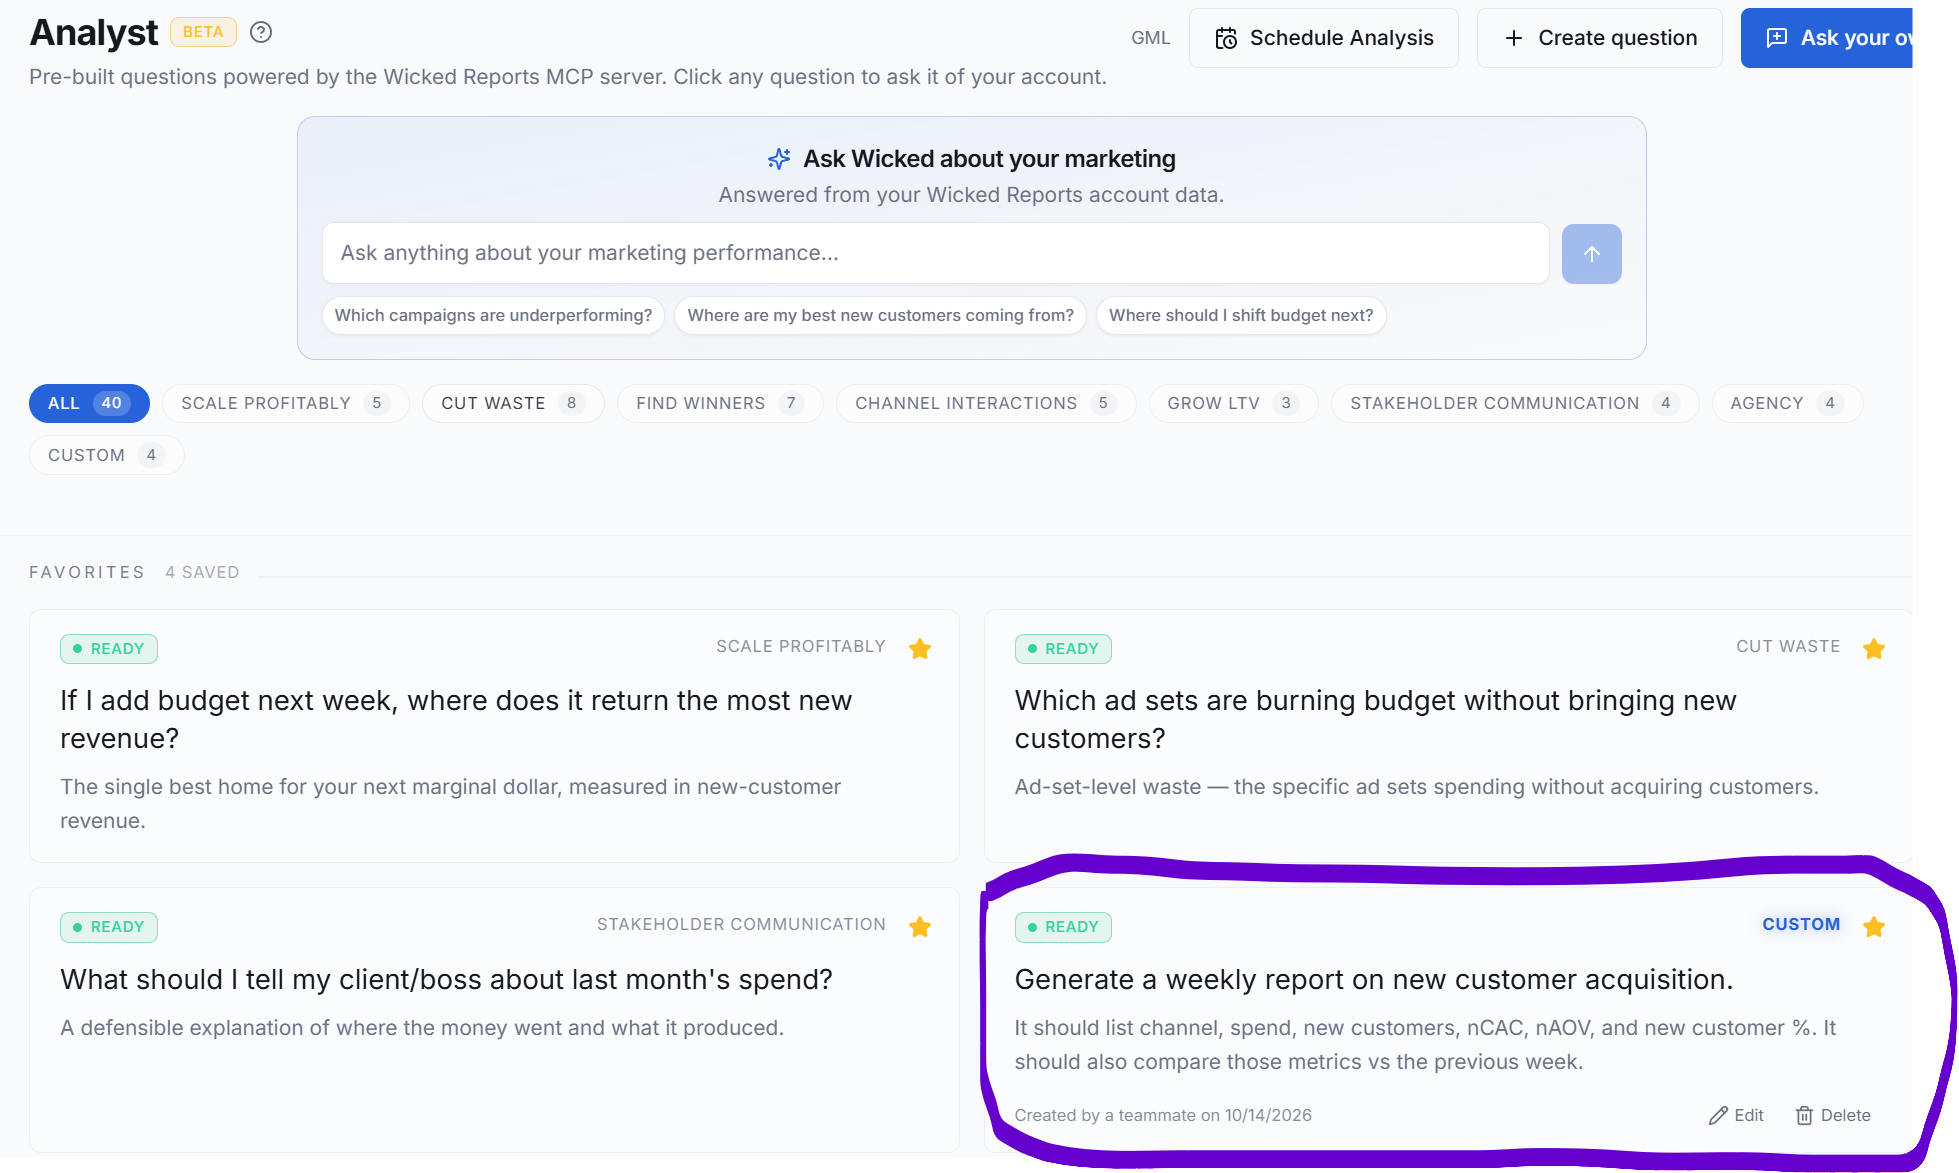Screen dimensions: 1959x1173
Task: Choose 'Where are my best new customers' suggestion
Action: (880, 316)
